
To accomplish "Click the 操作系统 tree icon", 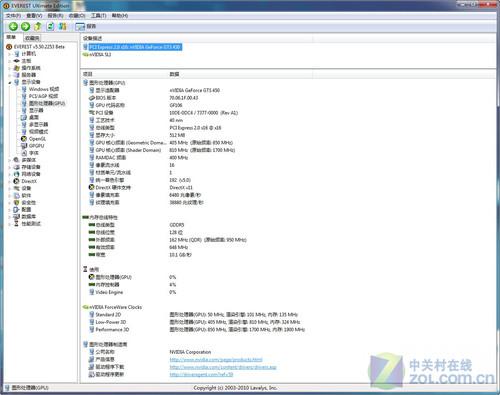I will click(x=16, y=68).
